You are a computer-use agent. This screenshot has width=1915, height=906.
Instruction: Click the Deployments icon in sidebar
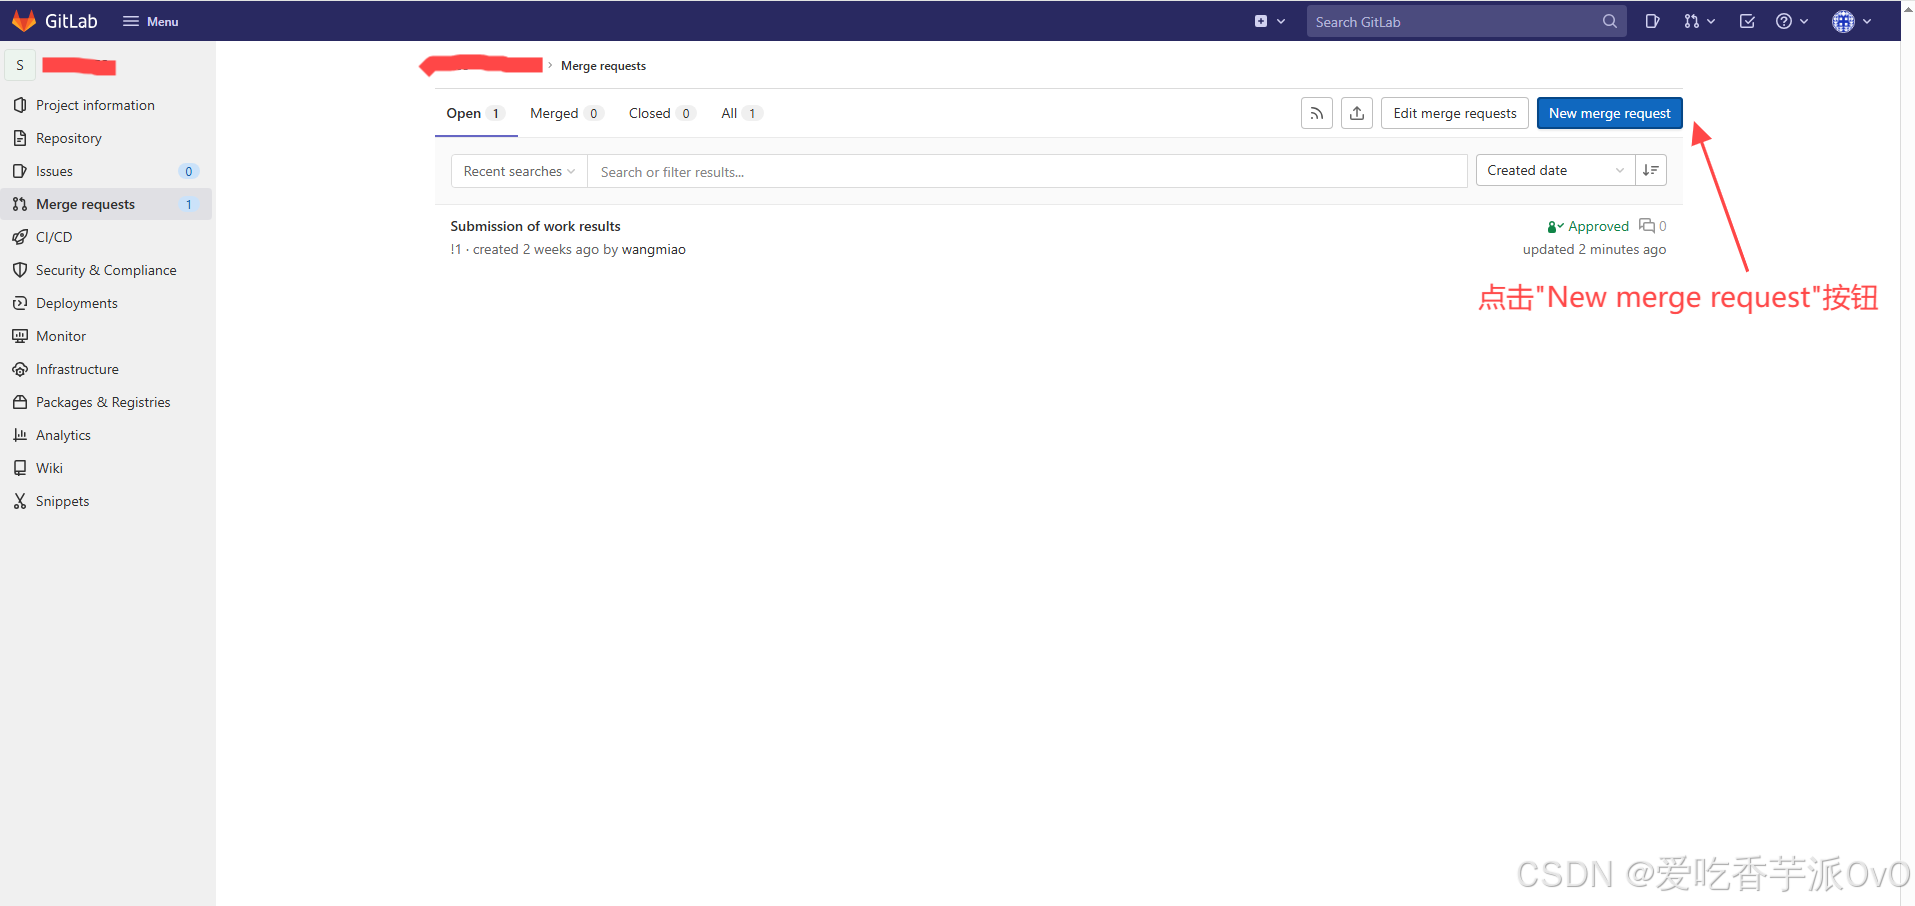click(20, 303)
